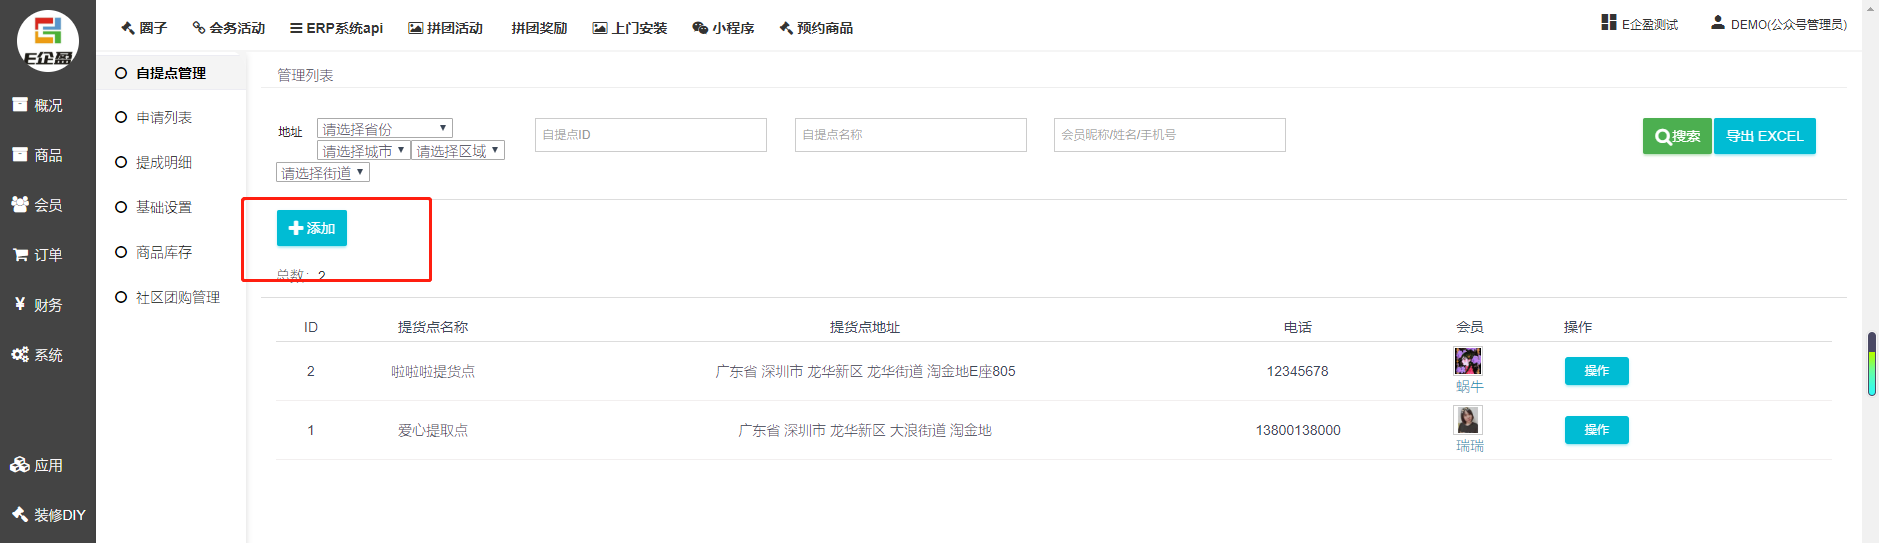Open 装修DIY in sidebar
Screen dimensions: 1879x543
pyautogui.click(x=48, y=515)
